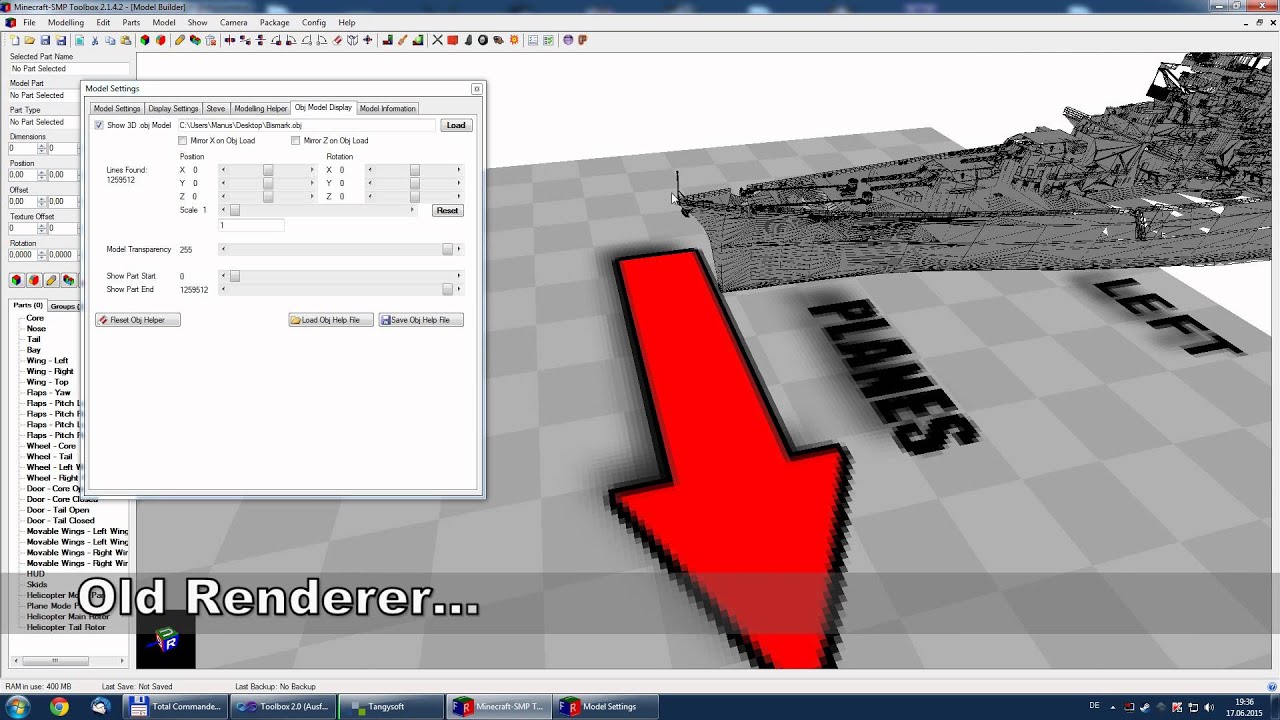Click the pencil icon in the top toolbar

[179, 40]
